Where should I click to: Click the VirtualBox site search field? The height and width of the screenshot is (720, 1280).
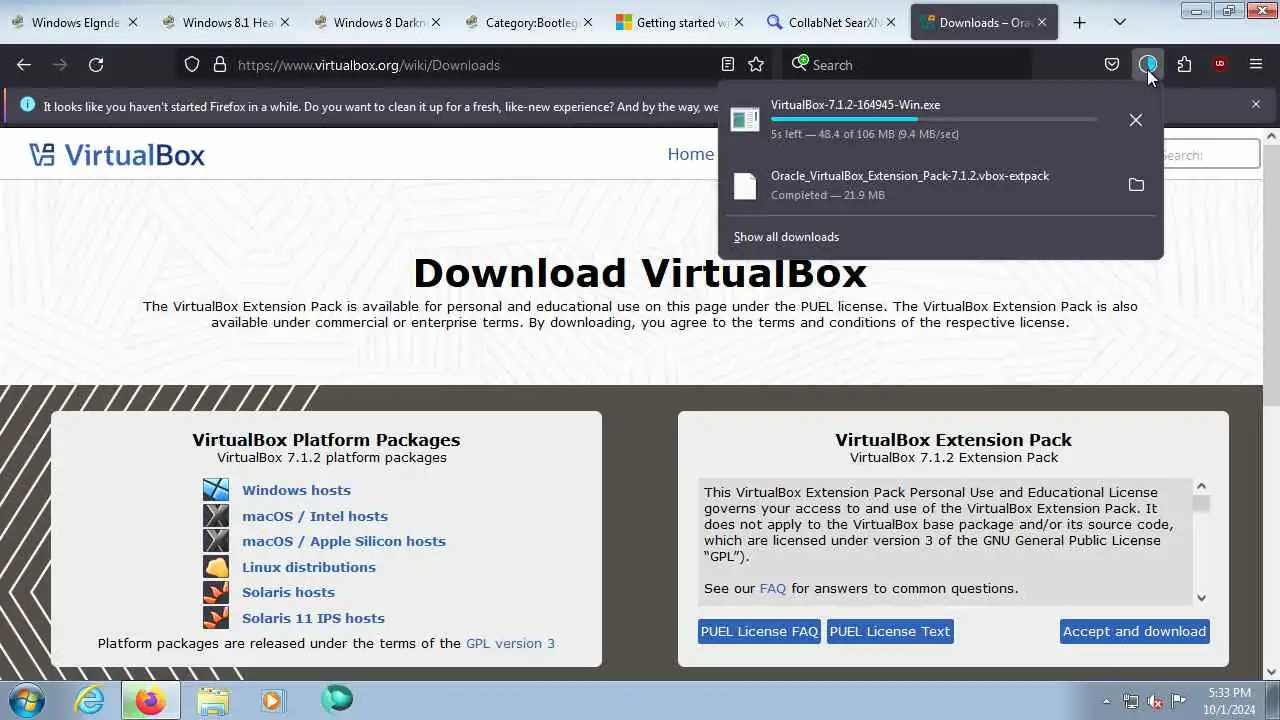1208,155
